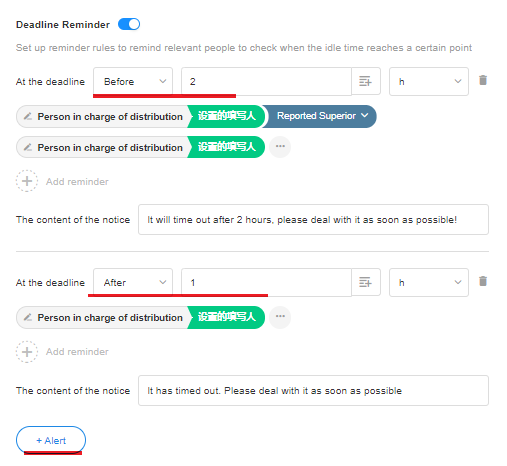Click second dashed plus Add reminder icon
507x466 pixels.
27,352
